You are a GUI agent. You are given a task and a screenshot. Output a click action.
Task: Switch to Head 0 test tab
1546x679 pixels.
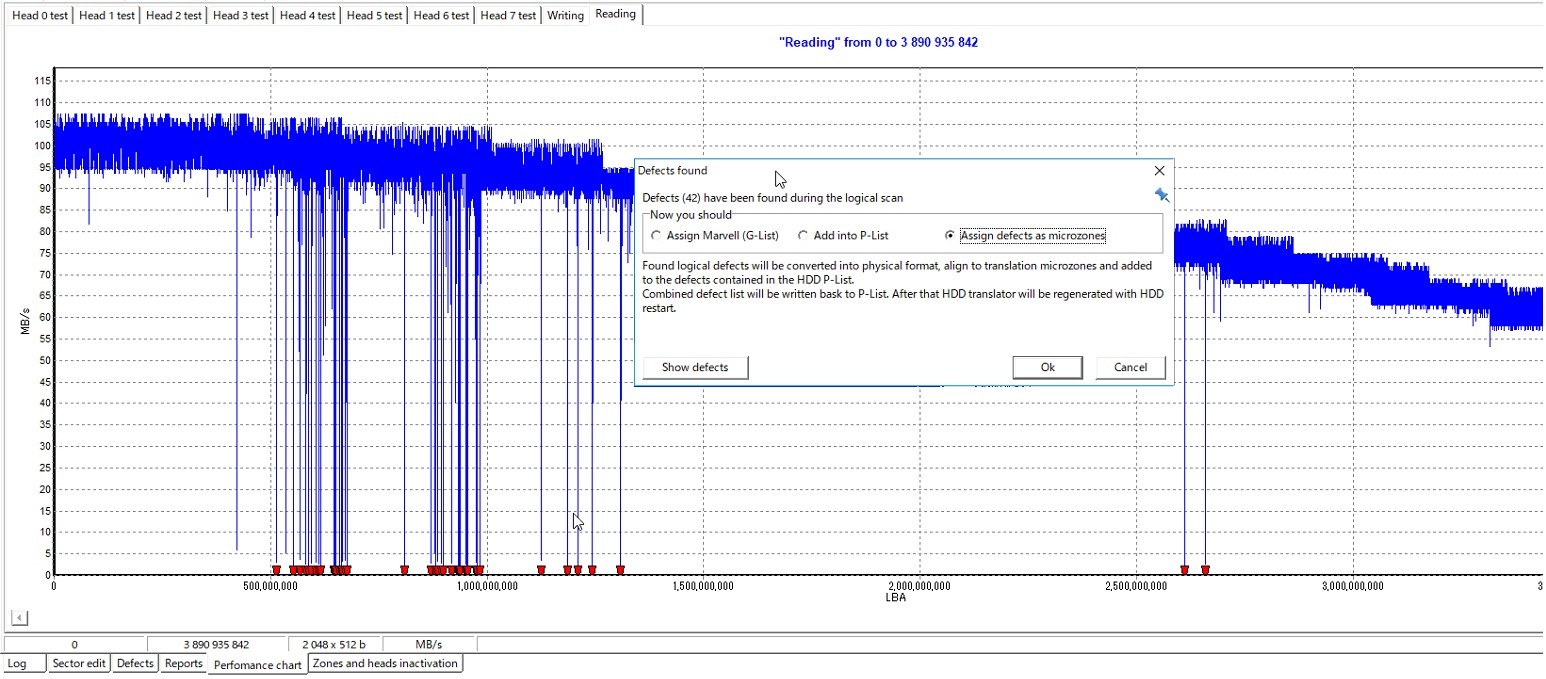click(x=39, y=15)
